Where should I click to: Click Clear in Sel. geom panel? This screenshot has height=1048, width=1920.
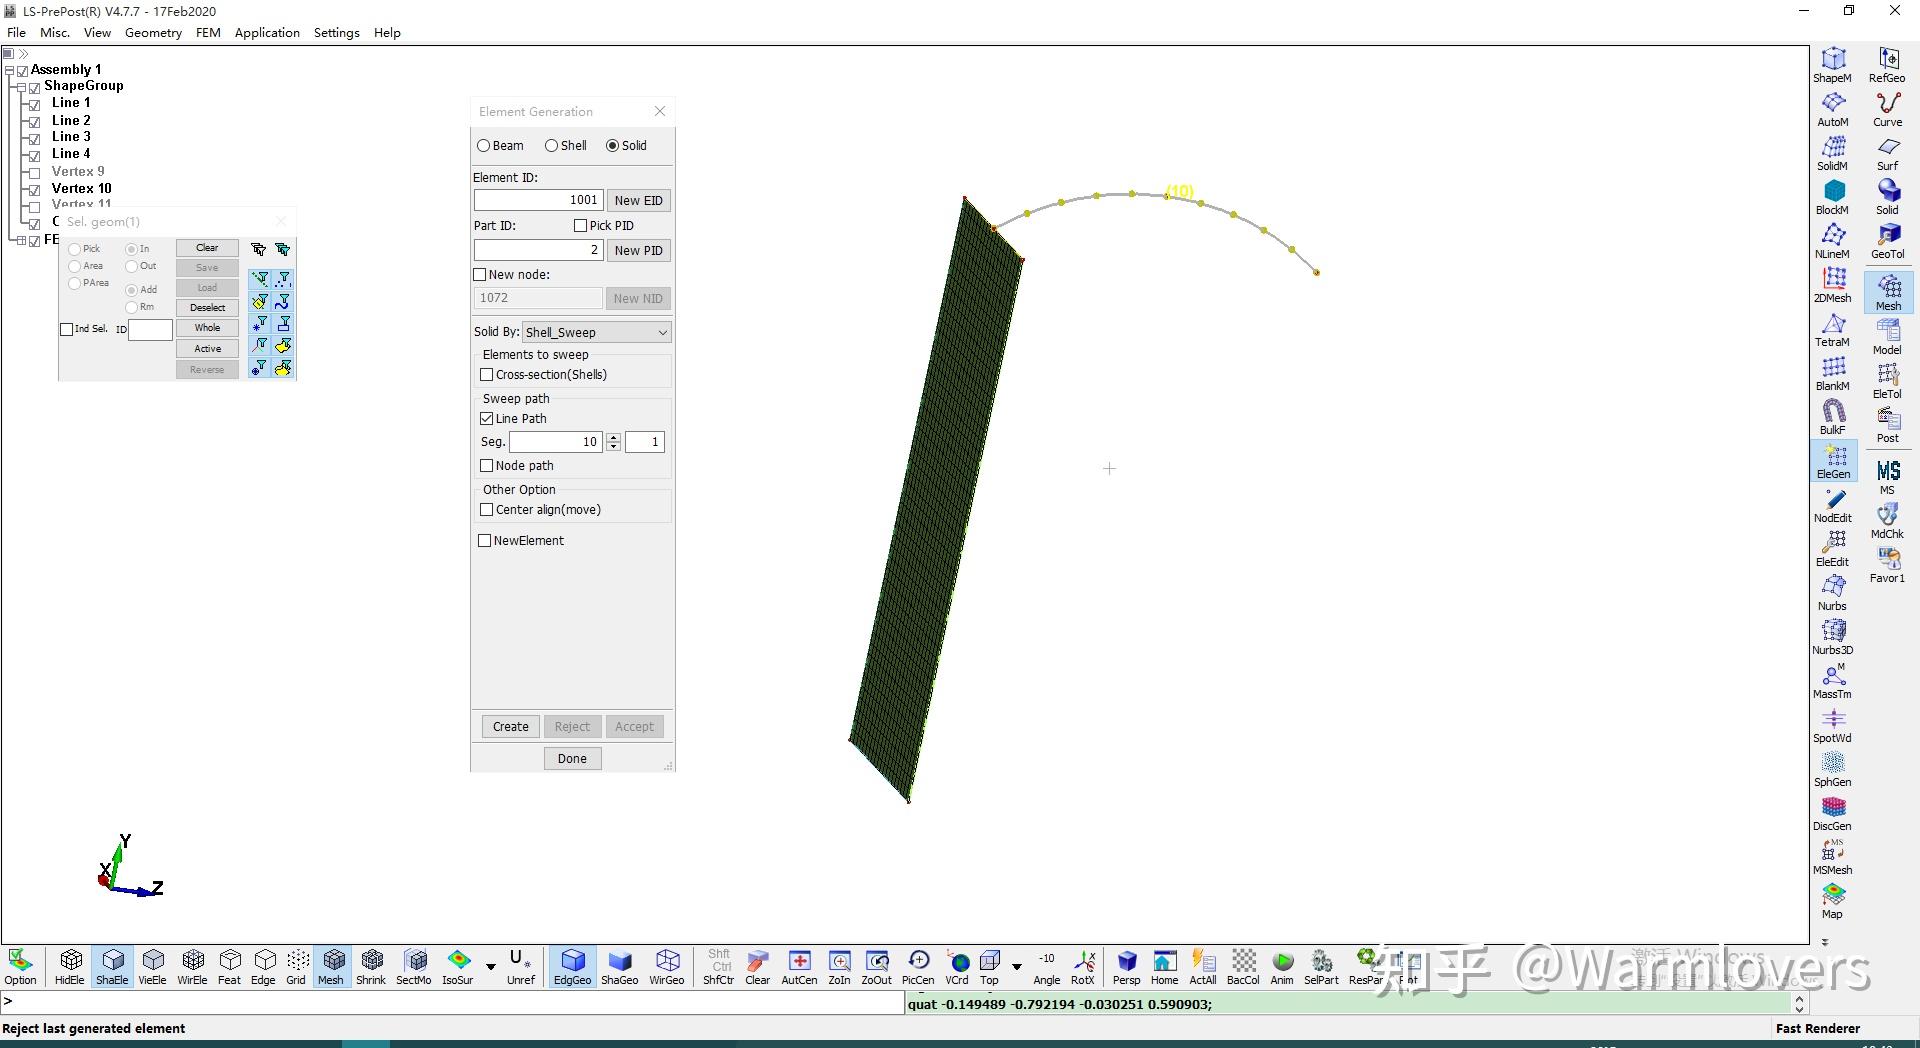[x=207, y=248]
